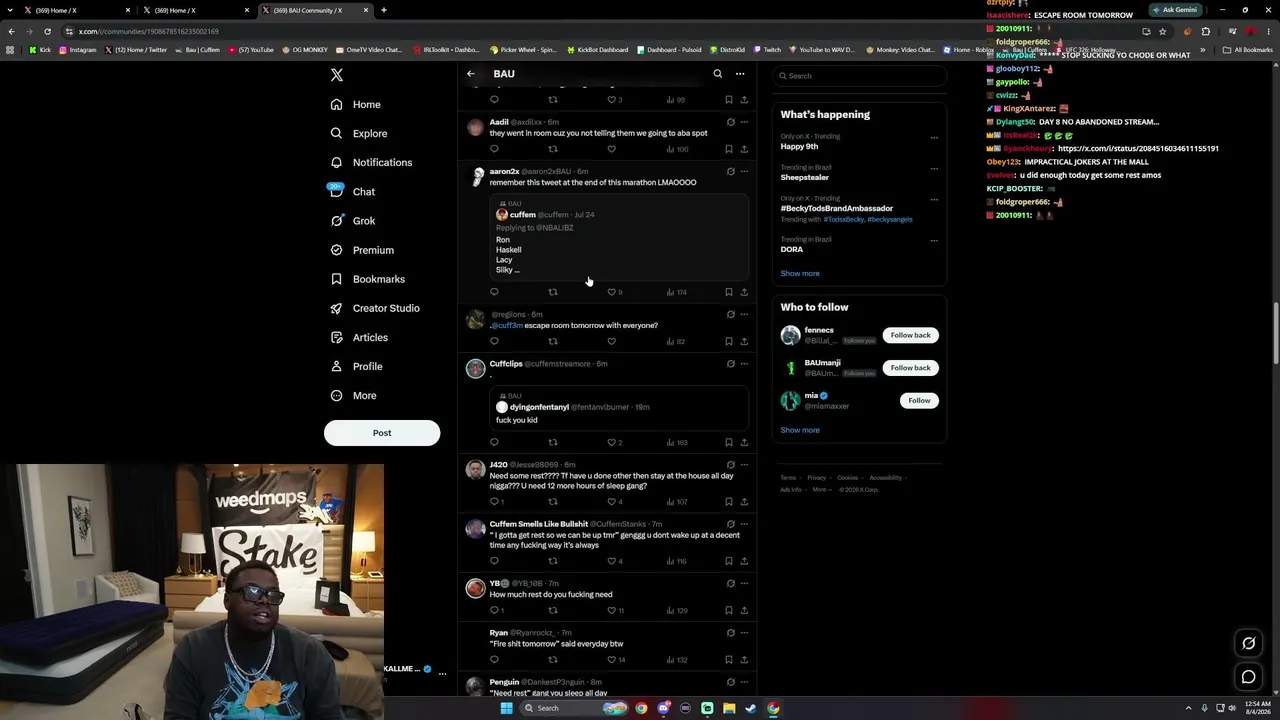The image size is (1280, 720).
Task: Bookmark this page with the star icon
Action: tap(1162, 31)
